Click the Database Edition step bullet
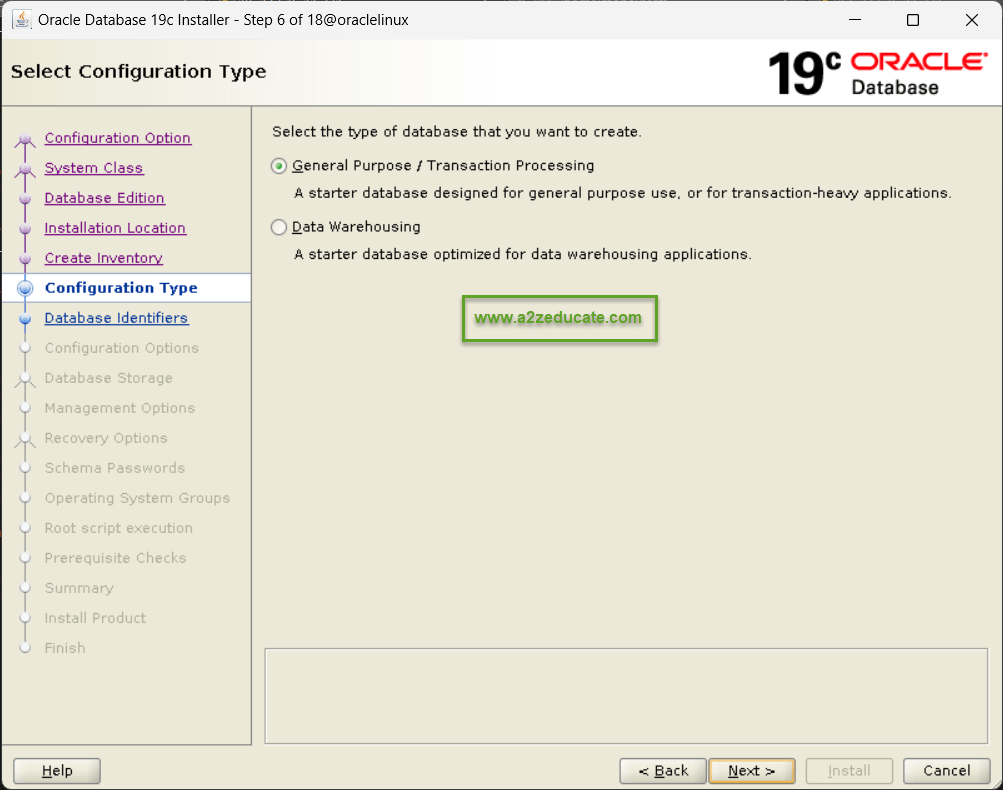Image resolution: width=1003 pixels, height=790 pixels. point(26,199)
